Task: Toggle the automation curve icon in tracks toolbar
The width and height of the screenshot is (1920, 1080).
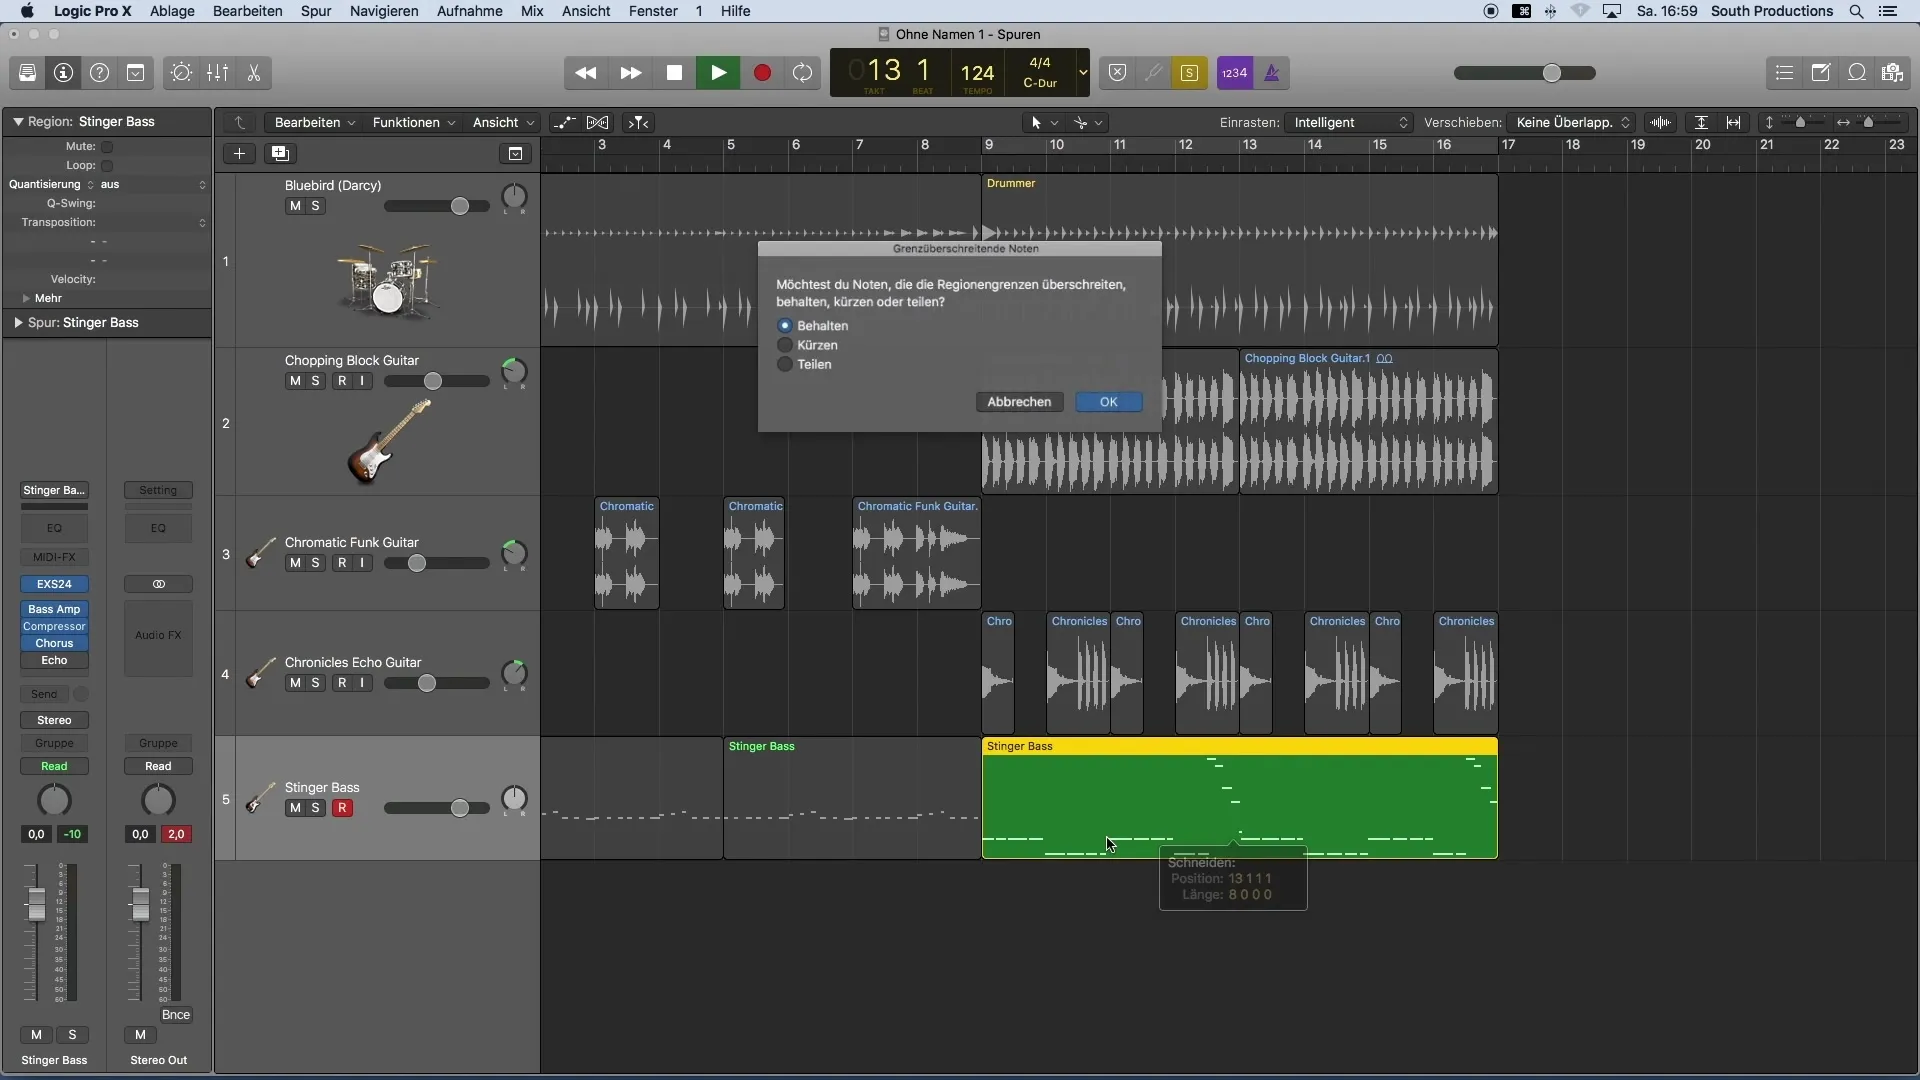Action: click(564, 122)
